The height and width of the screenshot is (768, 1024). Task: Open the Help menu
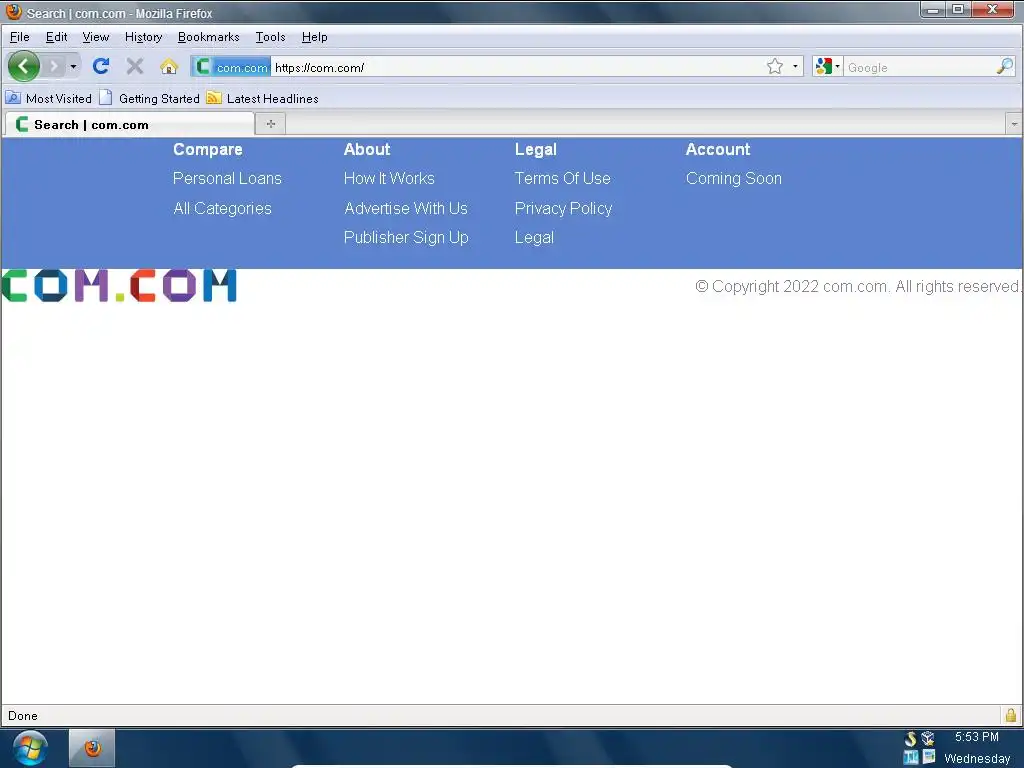pos(314,37)
